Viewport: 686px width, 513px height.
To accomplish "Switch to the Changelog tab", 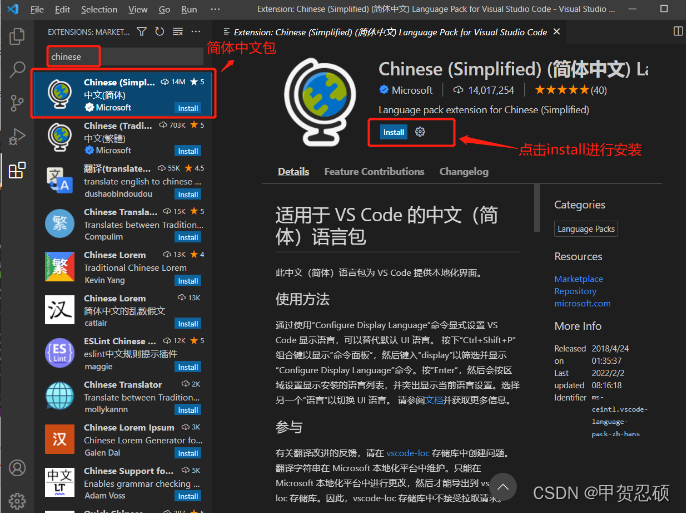I will click(464, 171).
